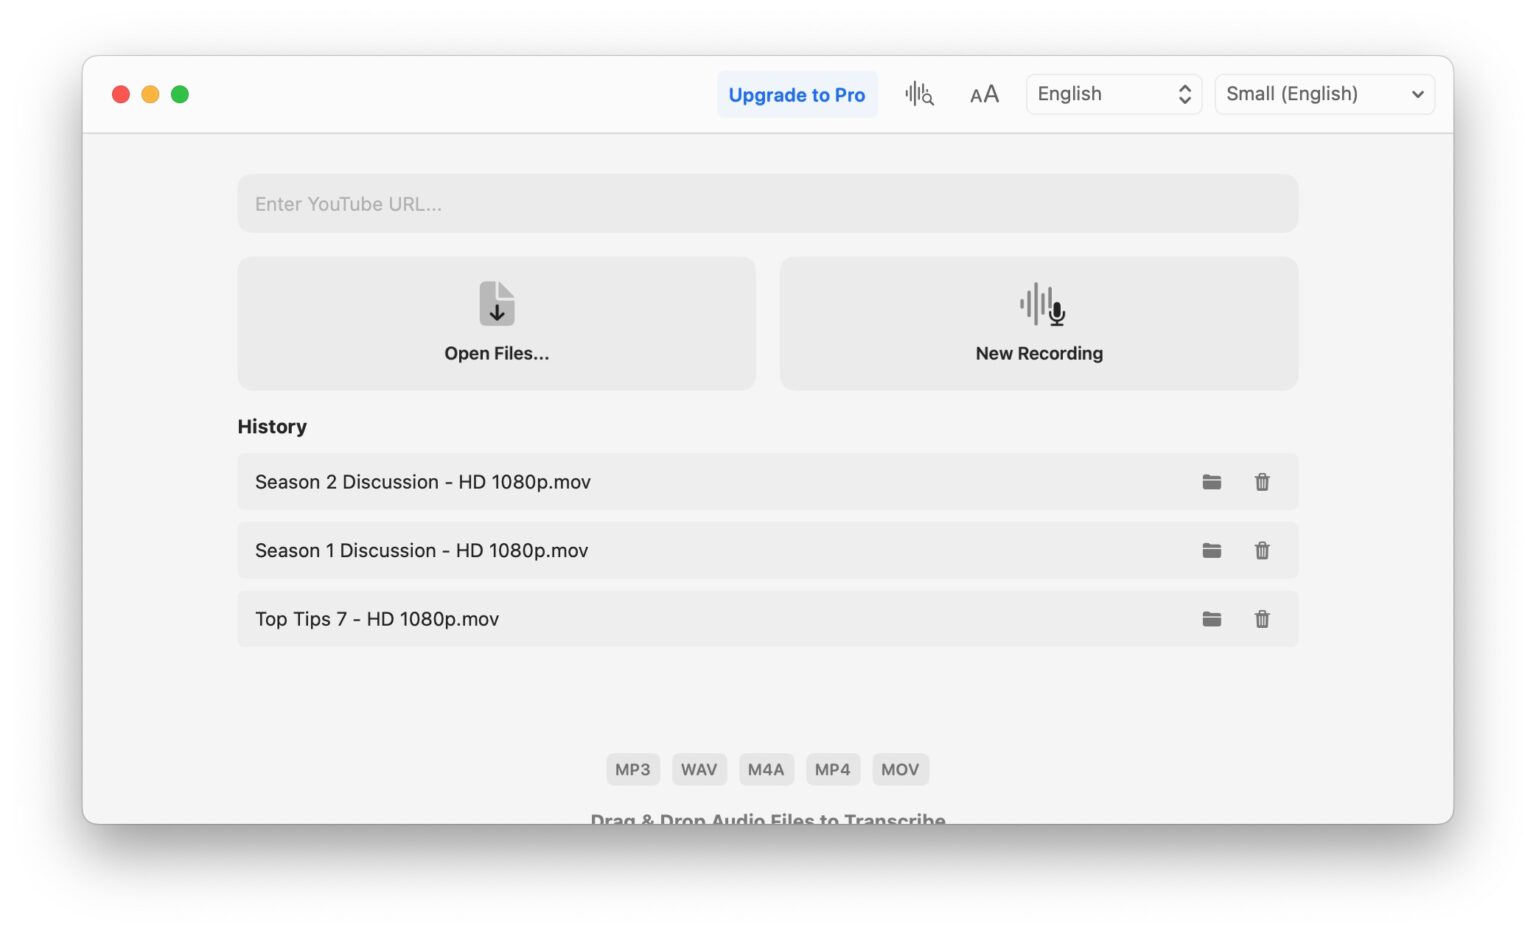
Task: Reveal Season 2 Discussion file in folder
Action: pos(1211,481)
